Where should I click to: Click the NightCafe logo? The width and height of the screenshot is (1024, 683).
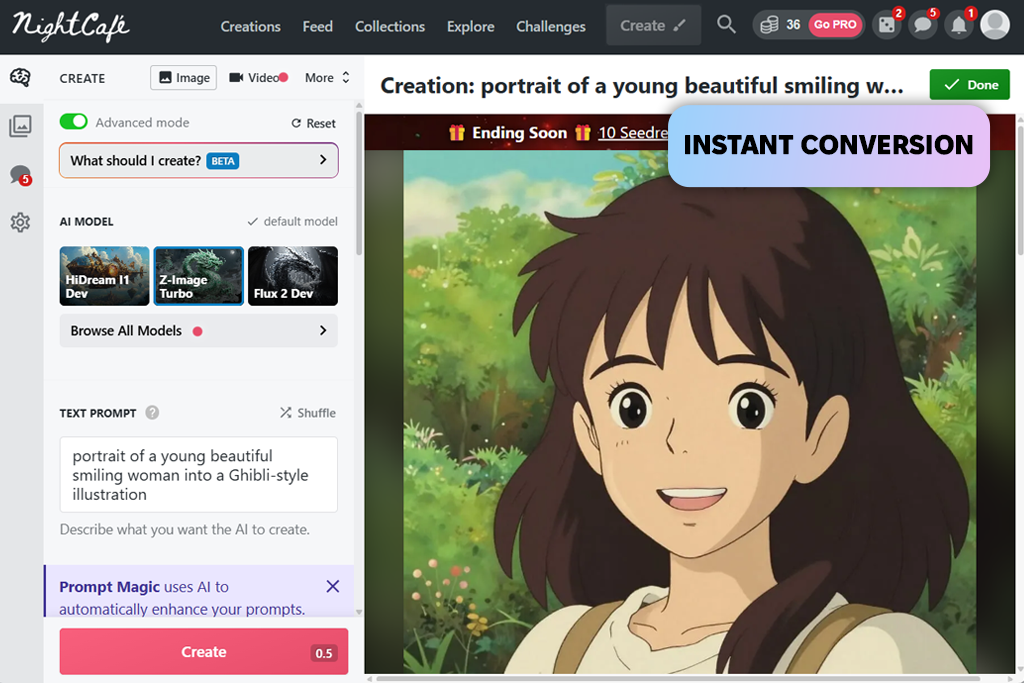pyautogui.click(x=71, y=26)
